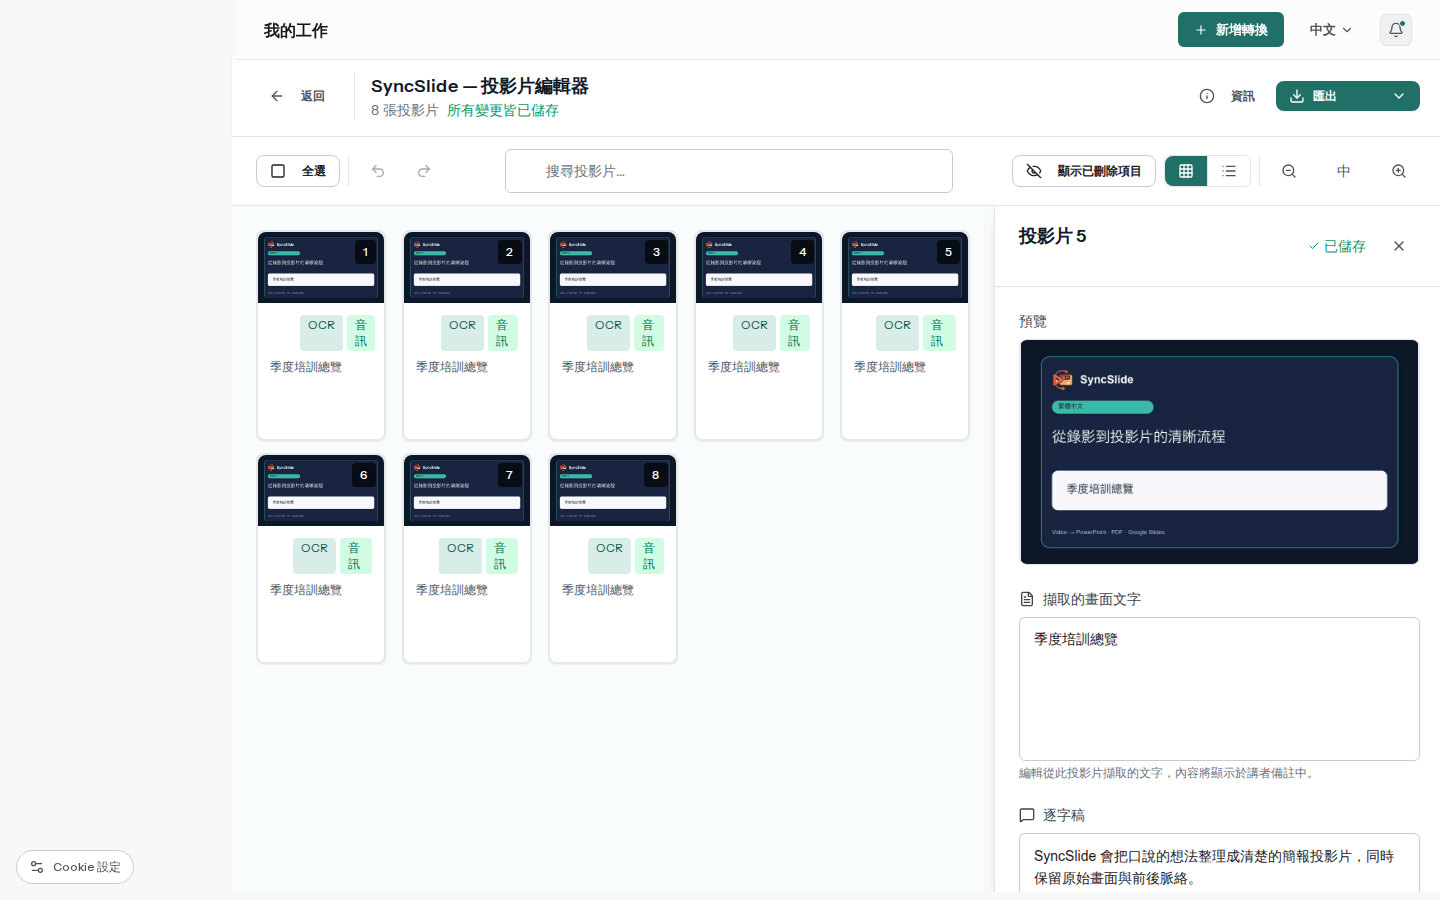
Task: Click the OCR badge on slide 4
Action: (x=755, y=332)
